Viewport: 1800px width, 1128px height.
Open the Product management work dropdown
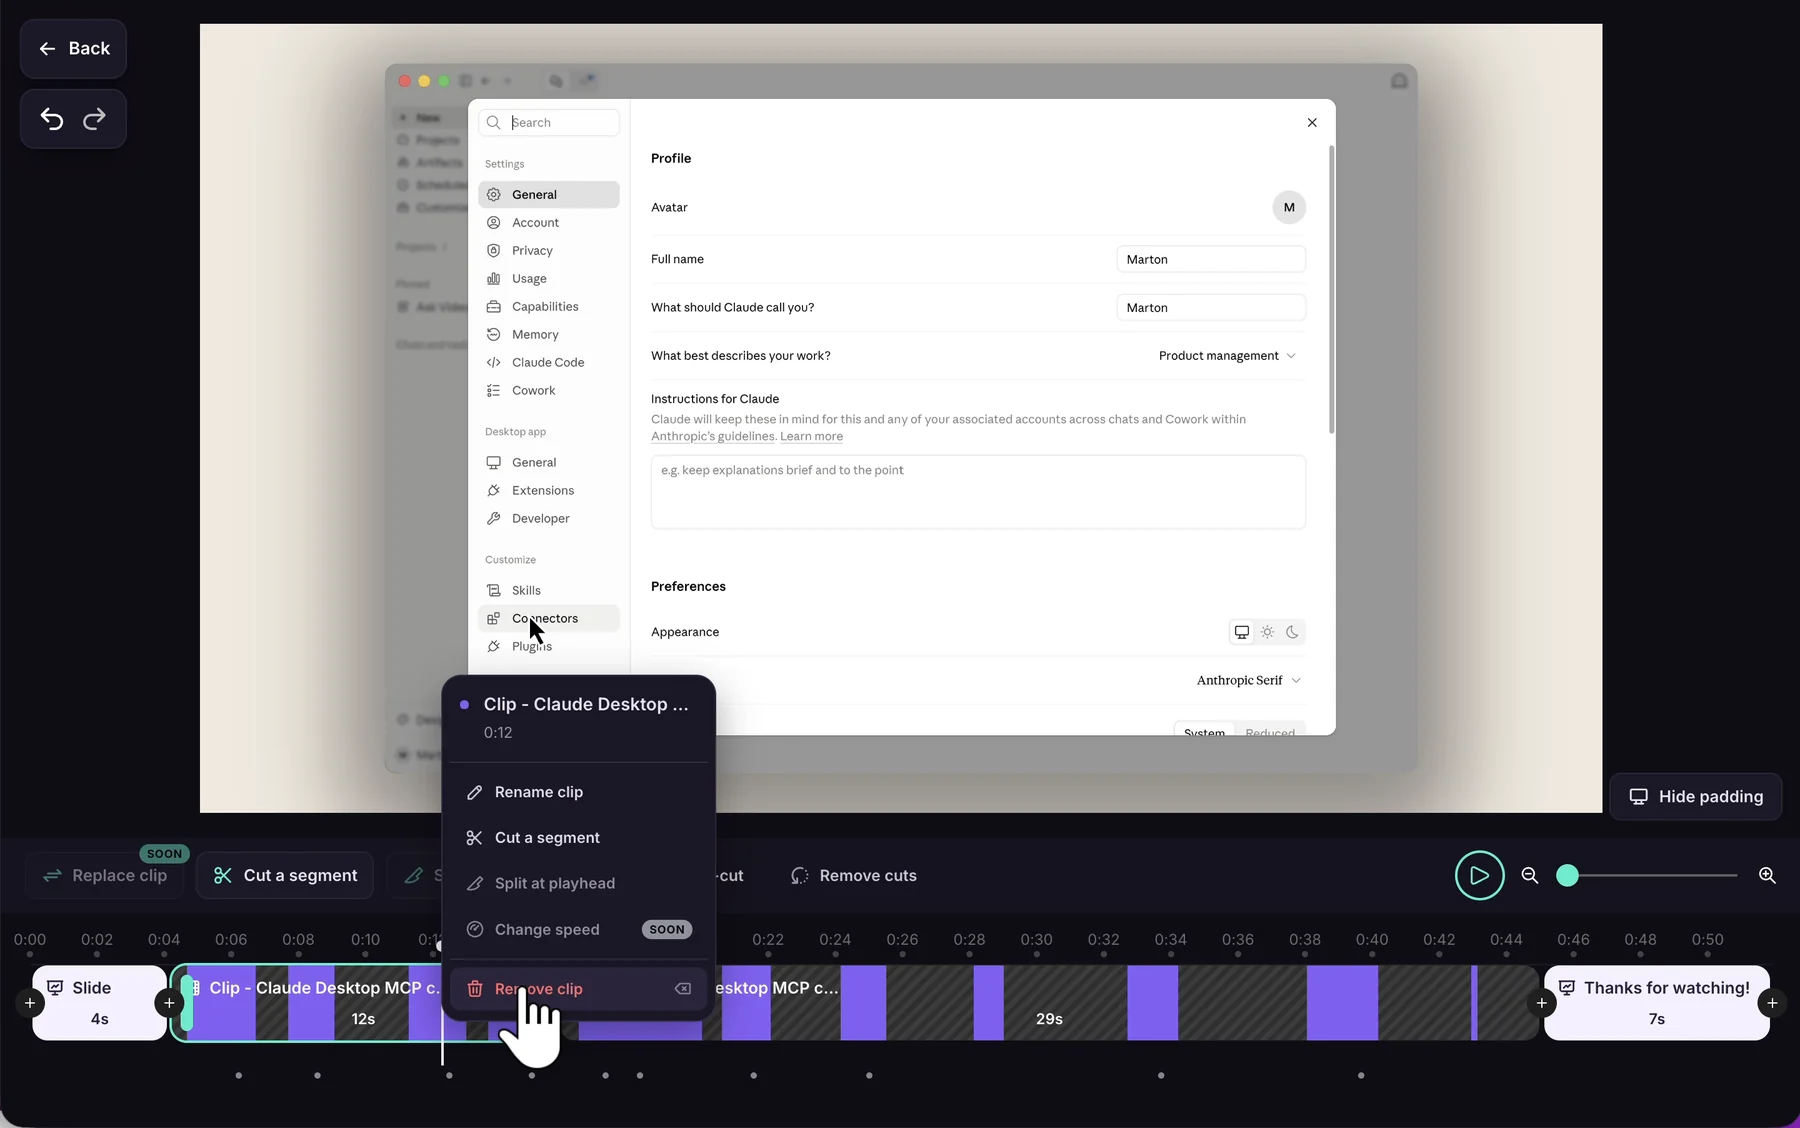point(1227,355)
